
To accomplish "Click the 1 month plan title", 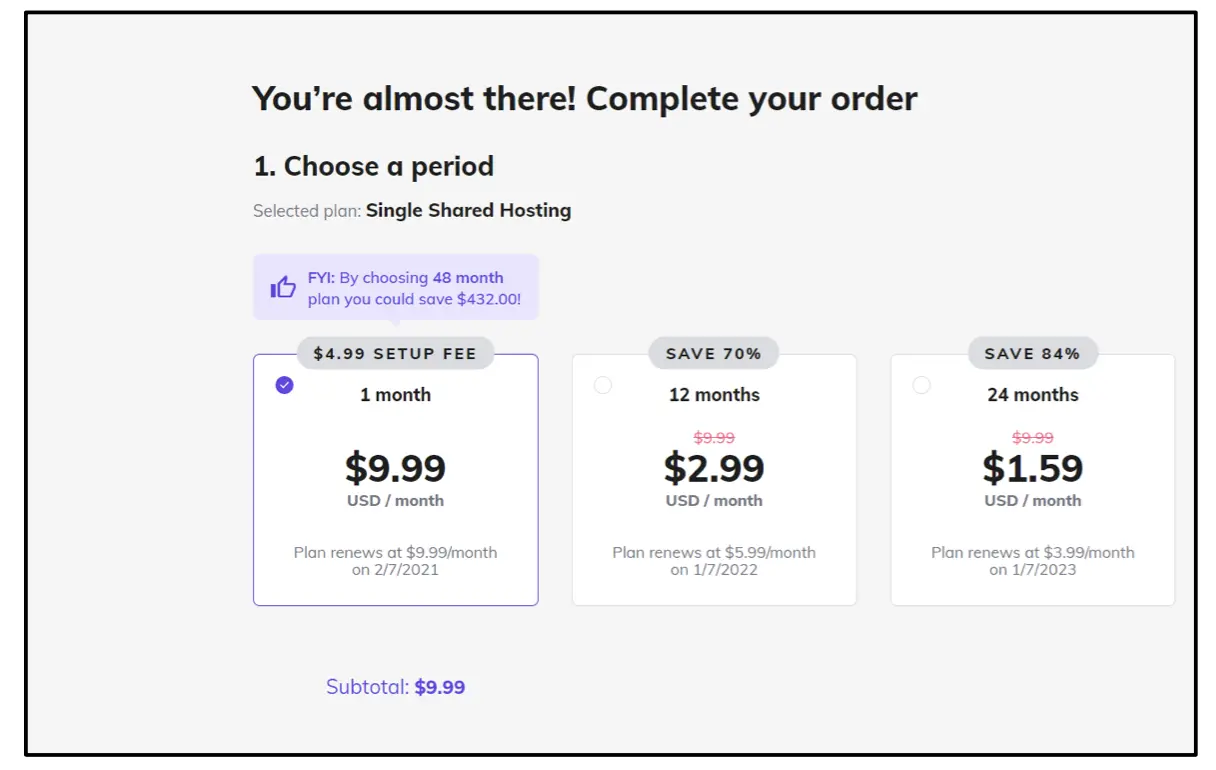I will [395, 395].
